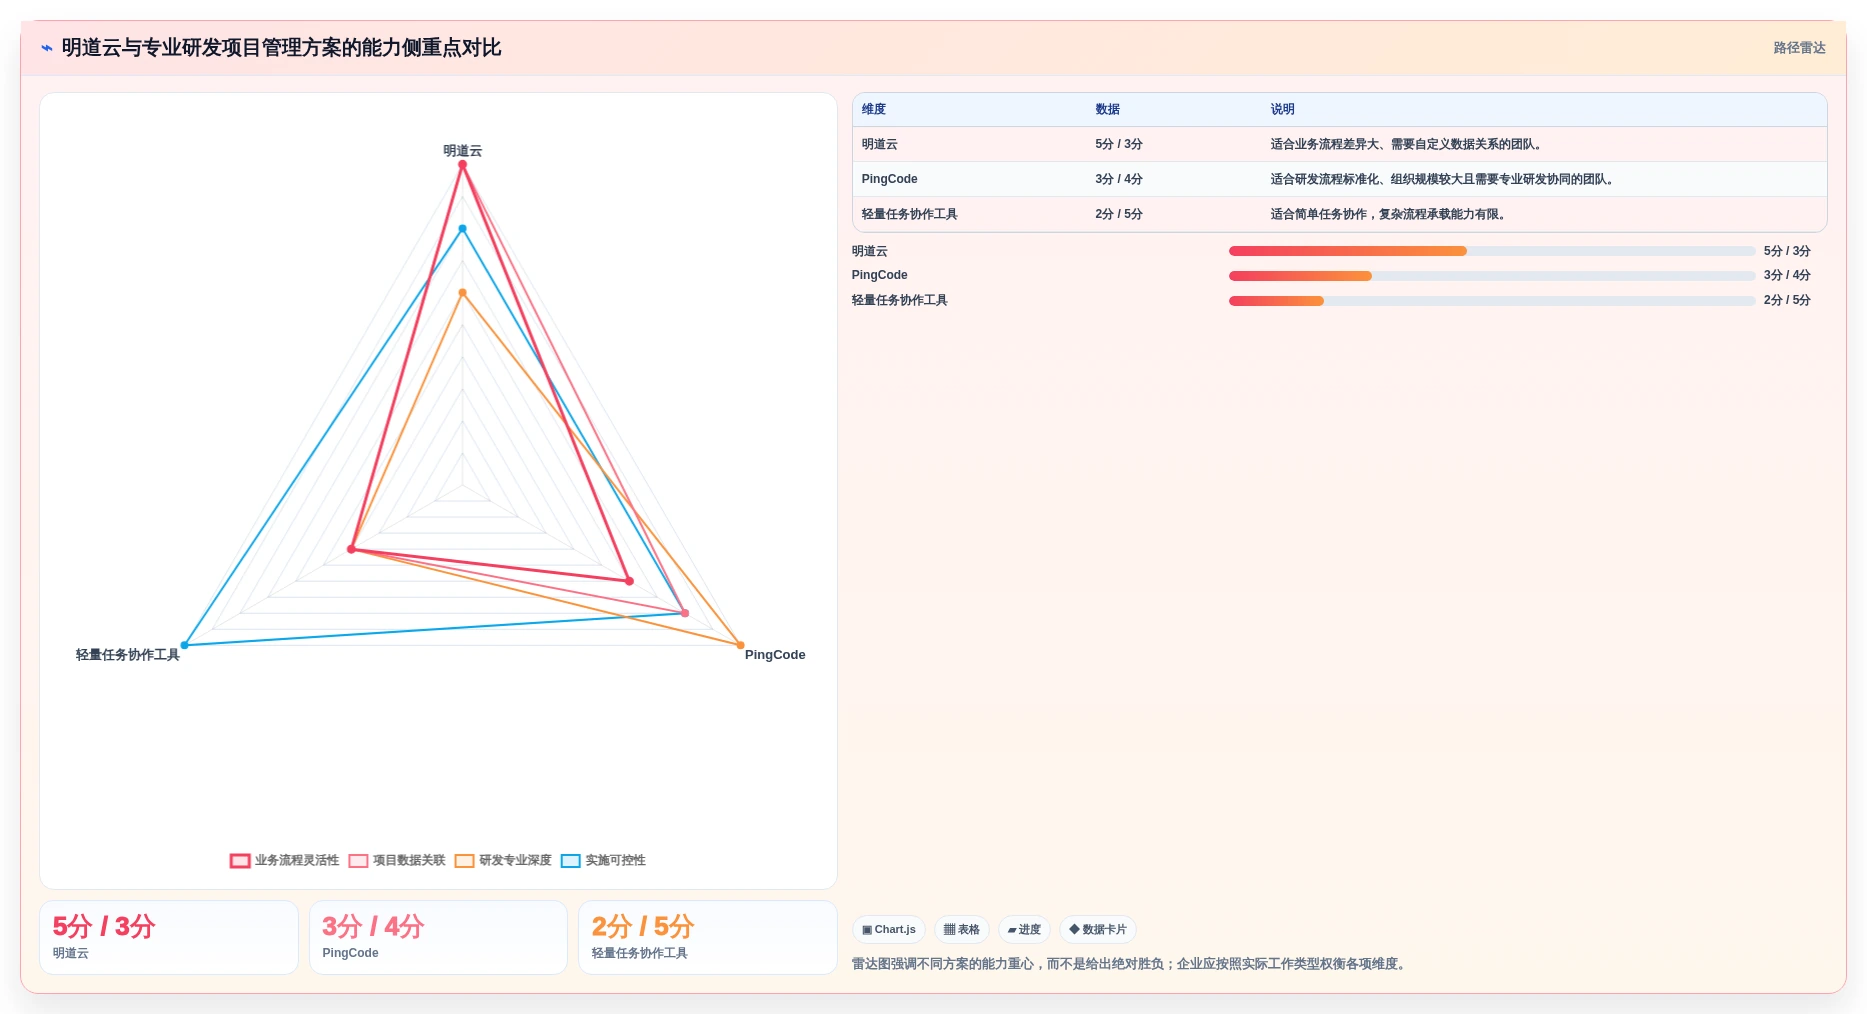Click the PingCode row description text in table
Screen dimensions: 1867x1014
pos(1444,179)
